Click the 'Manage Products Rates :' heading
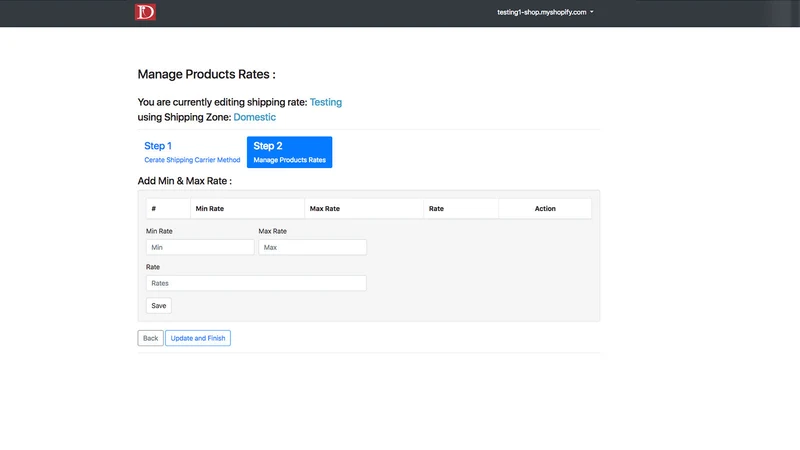 coord(207,74)
